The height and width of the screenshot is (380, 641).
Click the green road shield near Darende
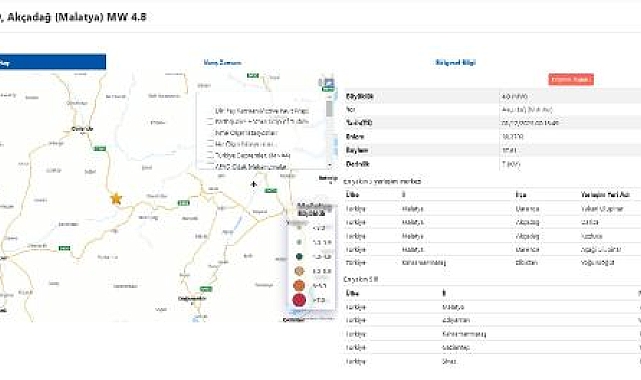(100, 149)
